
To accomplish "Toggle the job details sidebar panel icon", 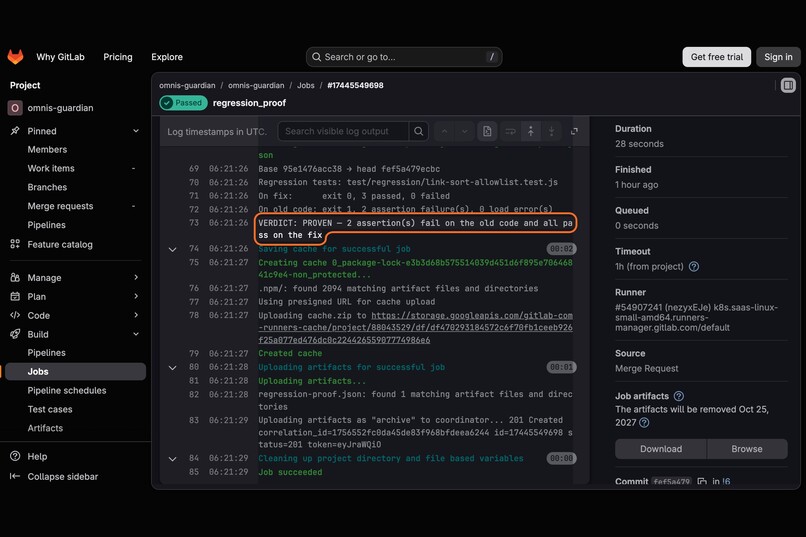I will pyautogui.click(x=788, y=85).
